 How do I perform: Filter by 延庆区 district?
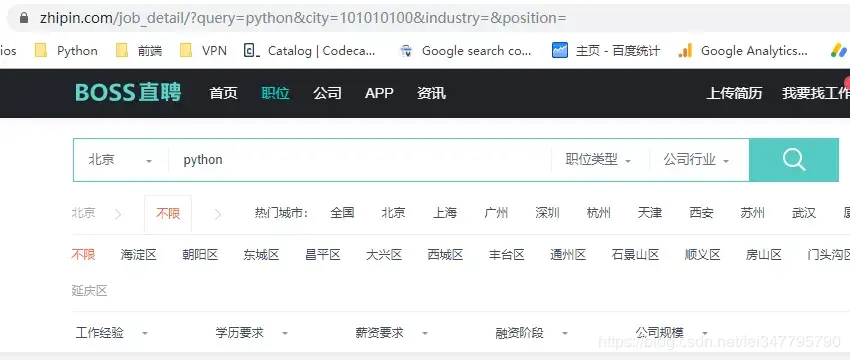(x=89, y=291)
